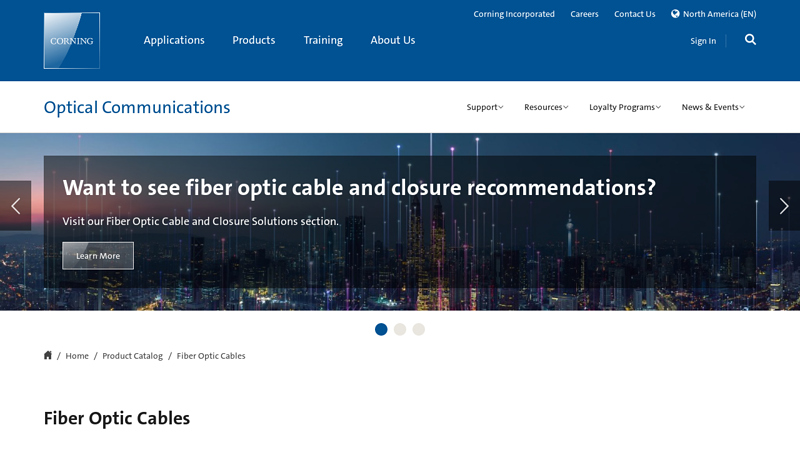Click the Sign In link
The image size is (800, 450).
click(703, 41)
